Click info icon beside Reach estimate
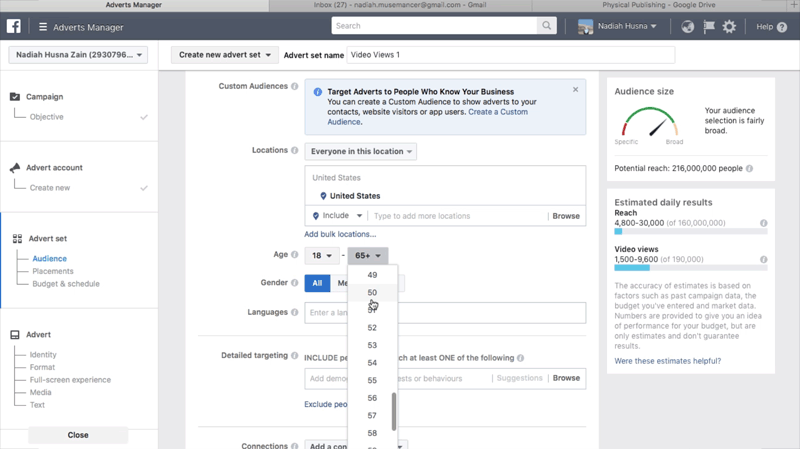Viewport: 800px width, 449px height. click(764, 223)
